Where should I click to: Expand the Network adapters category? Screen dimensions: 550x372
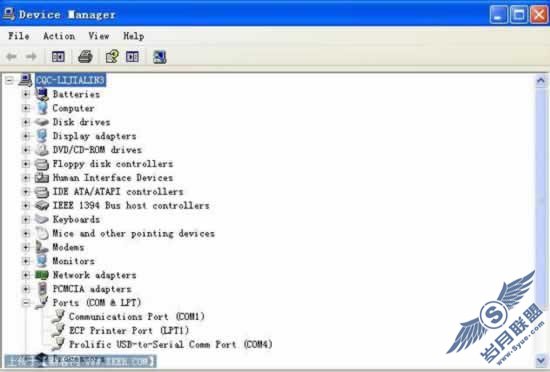pyautogui.click(x=26, y=275)
